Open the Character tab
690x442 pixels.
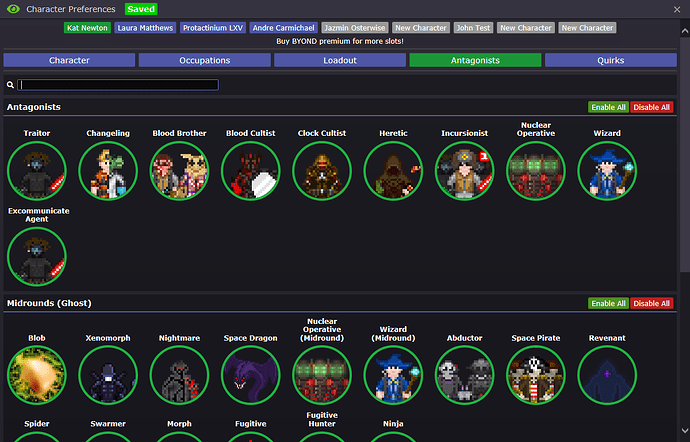click(69, 60)
